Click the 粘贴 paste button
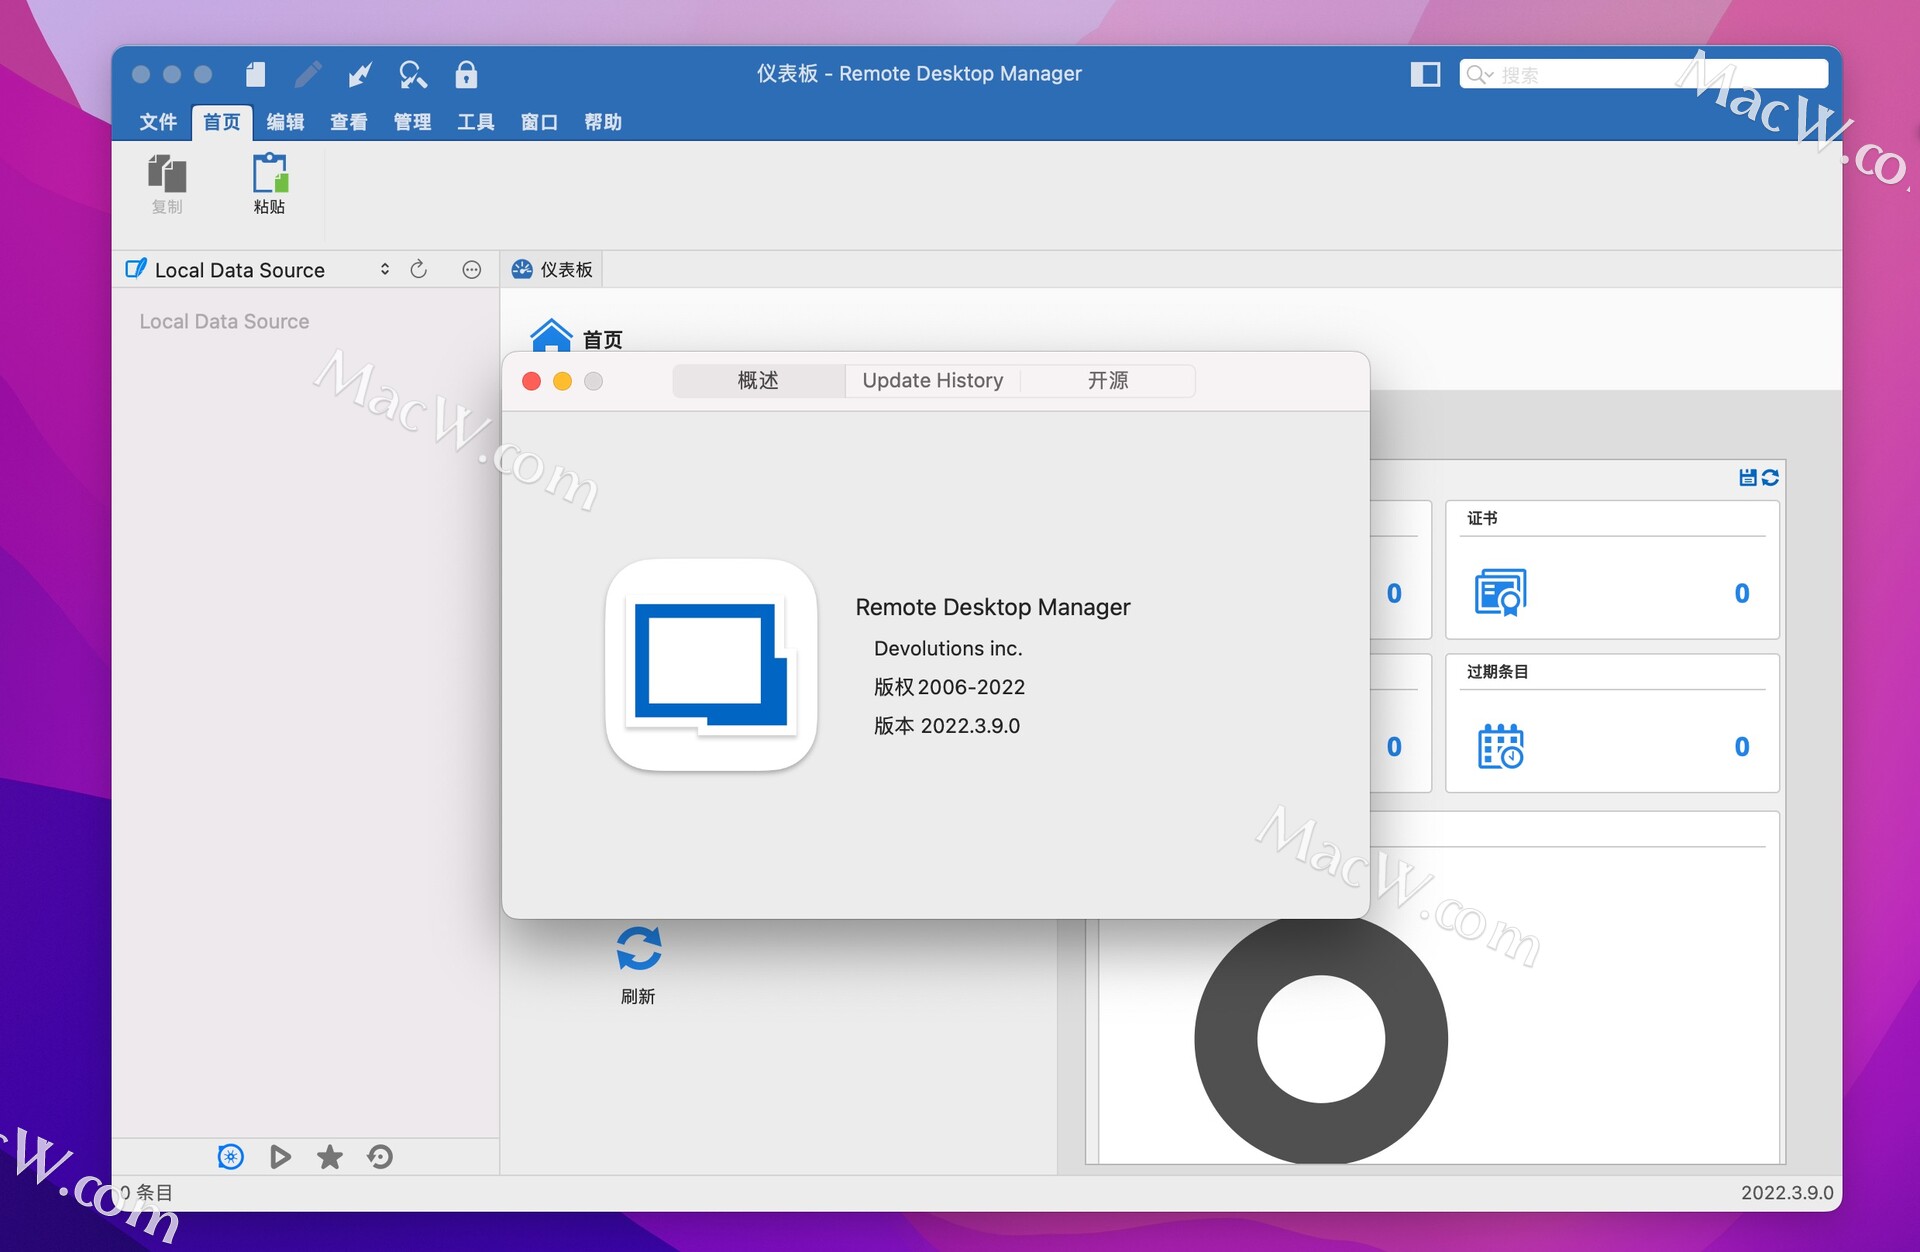 (269, 184)
